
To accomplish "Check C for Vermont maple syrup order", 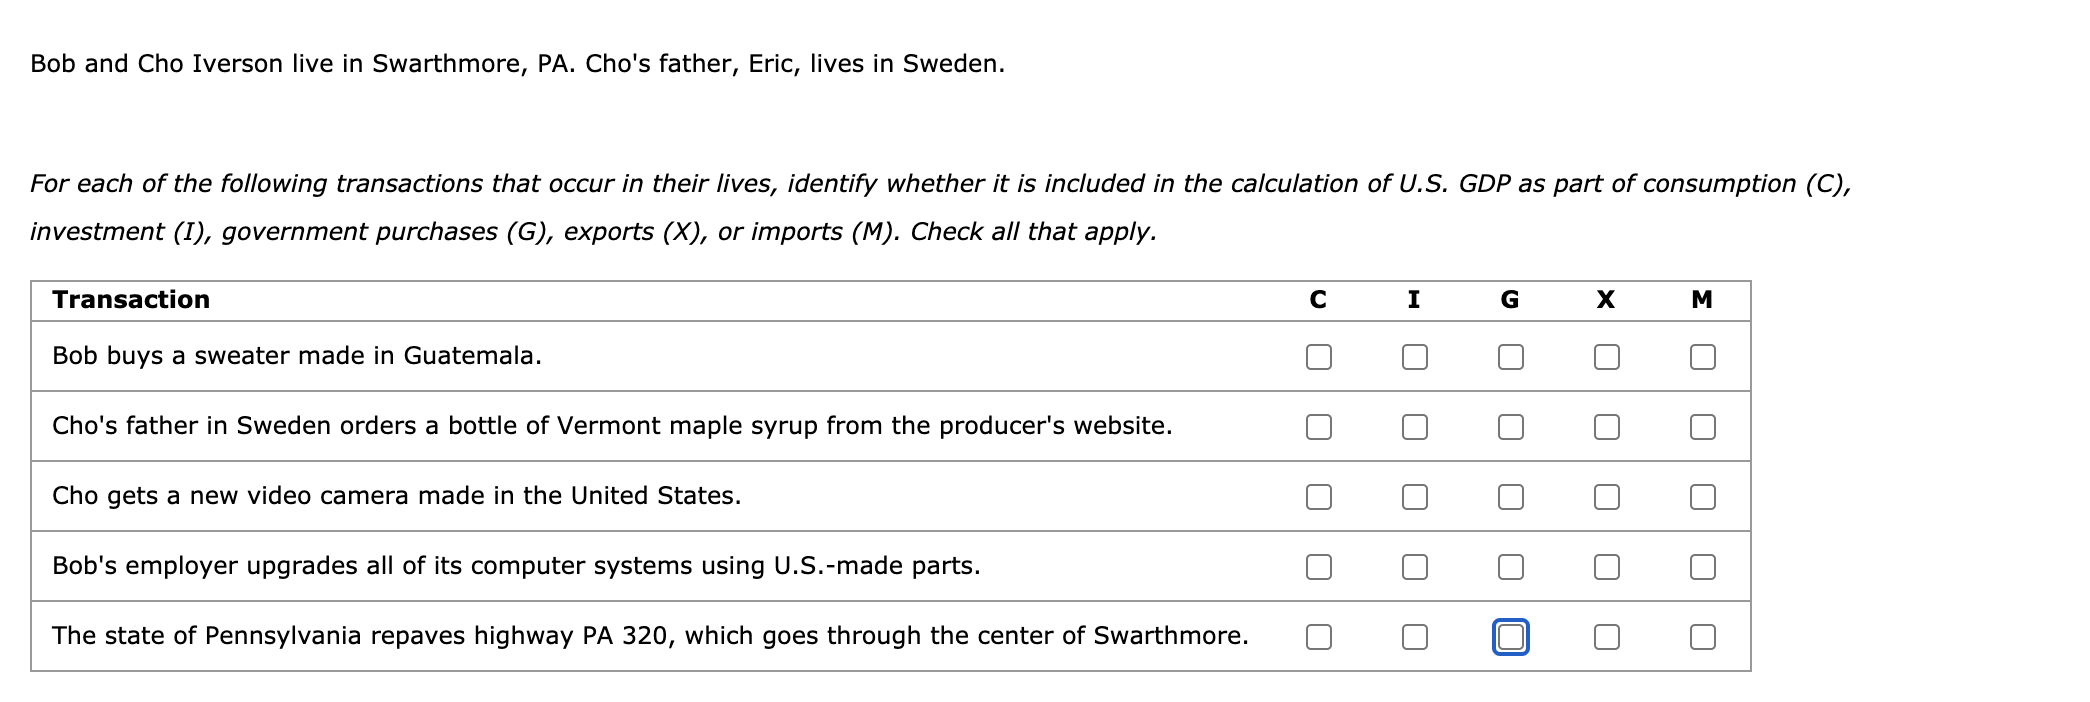I will [x=1318, y=427].
